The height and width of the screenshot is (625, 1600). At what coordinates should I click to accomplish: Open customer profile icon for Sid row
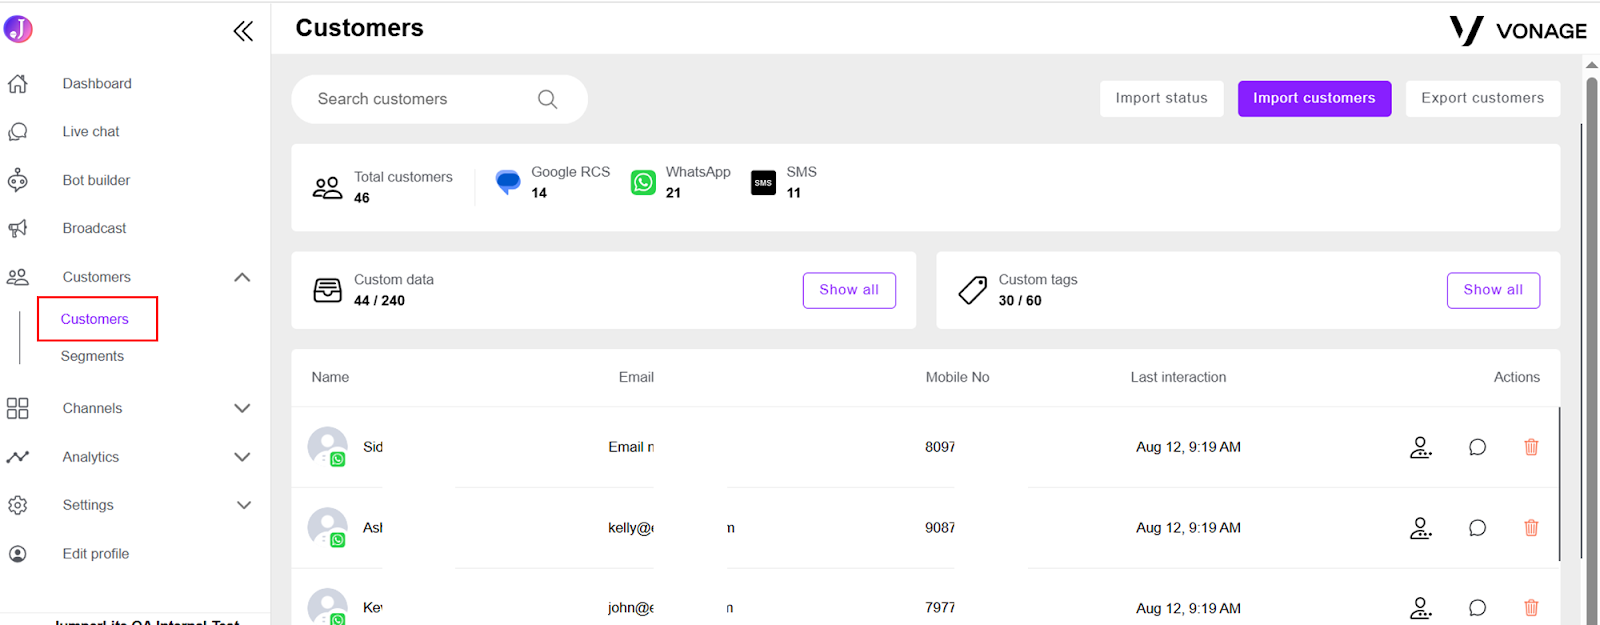pos(1421,447)
